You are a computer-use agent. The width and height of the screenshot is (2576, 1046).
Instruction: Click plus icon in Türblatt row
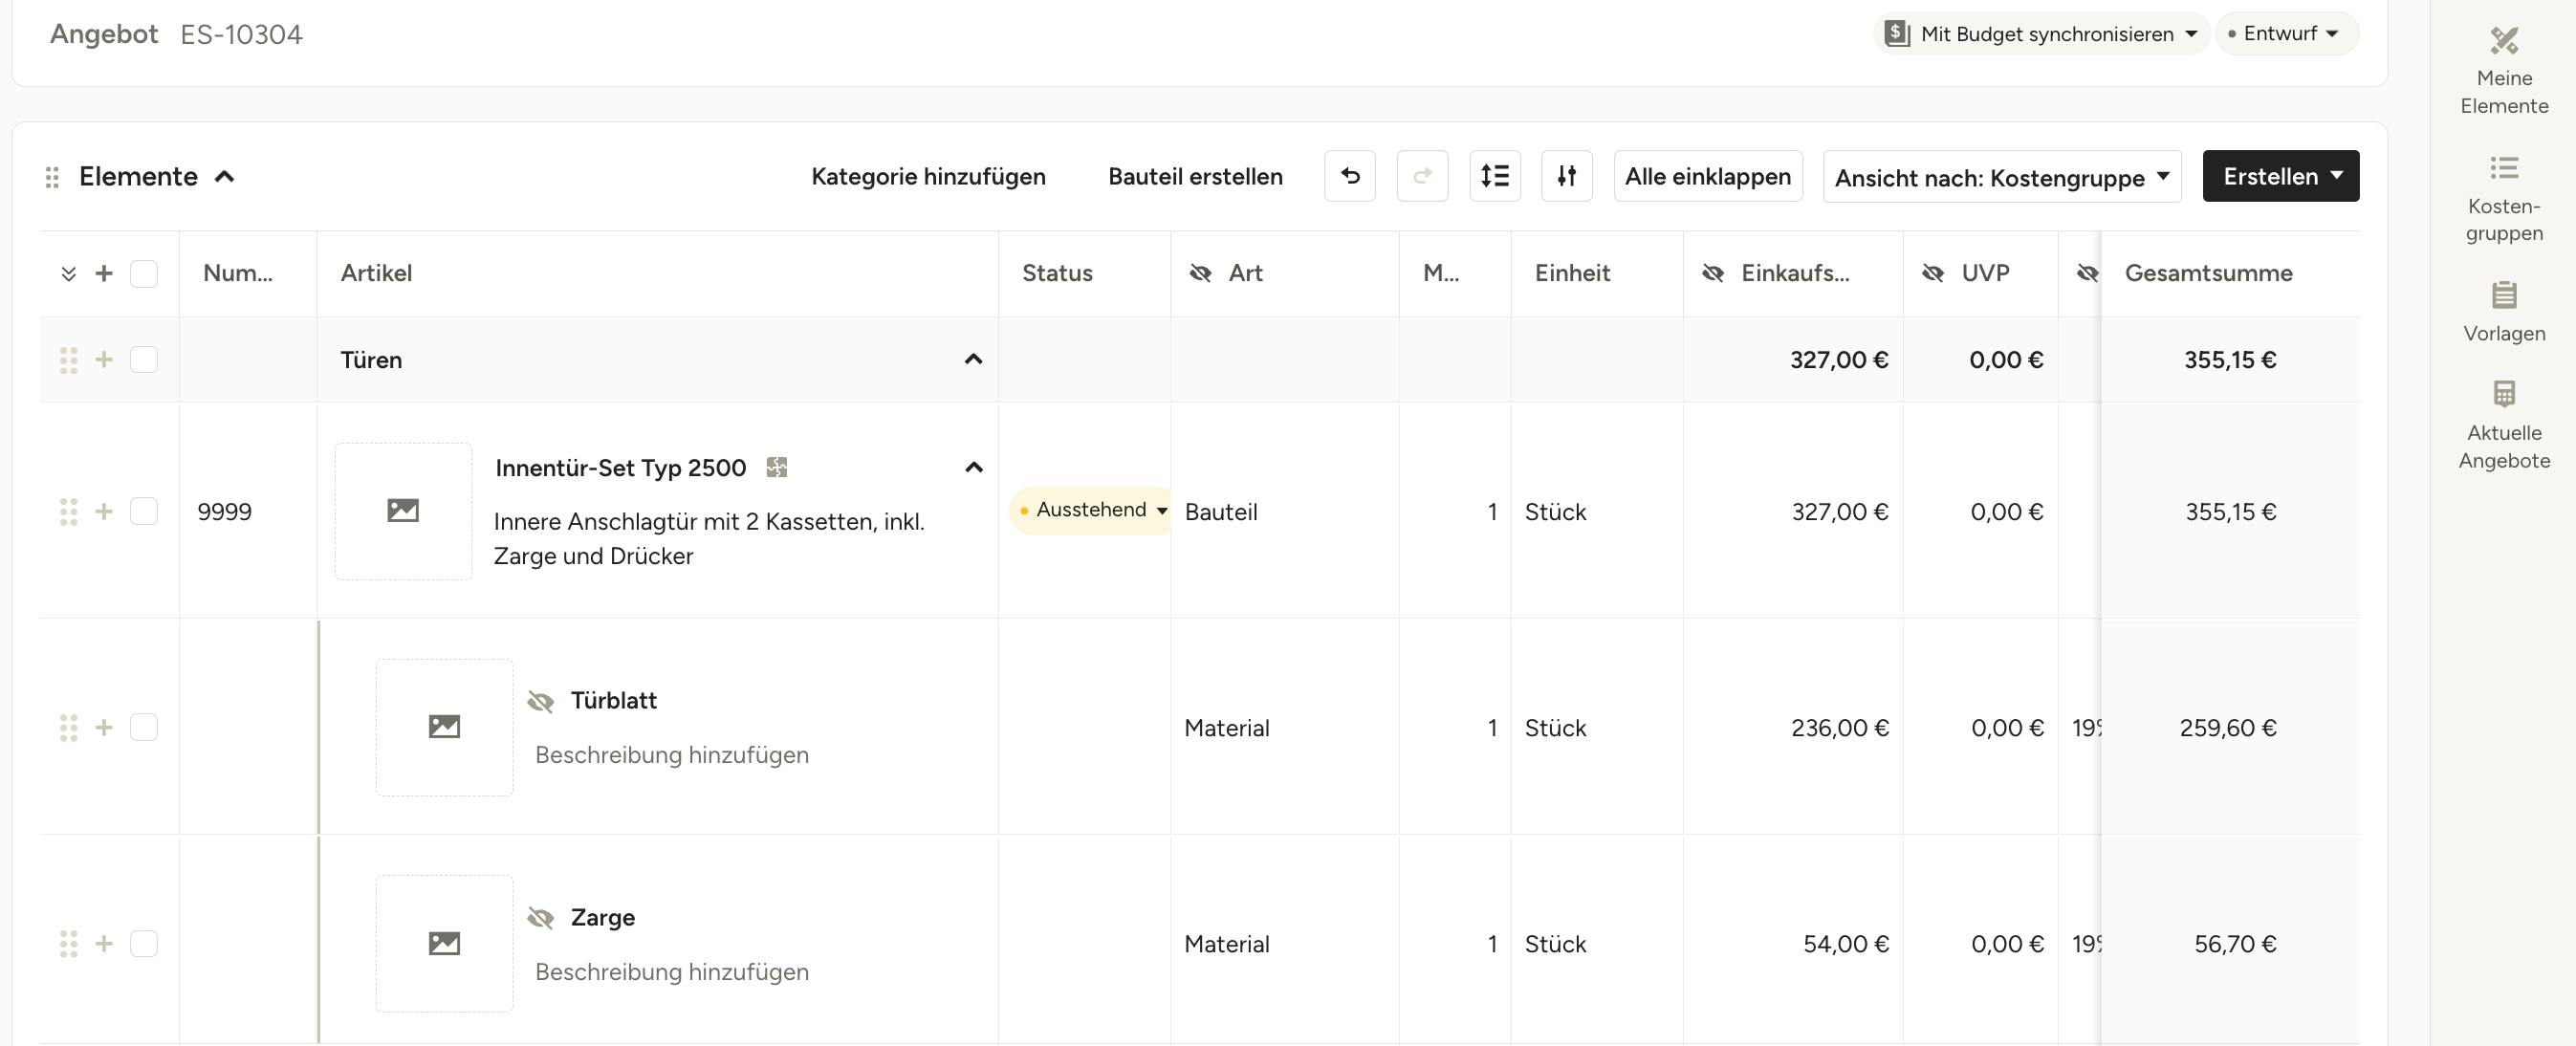(104, 728)
